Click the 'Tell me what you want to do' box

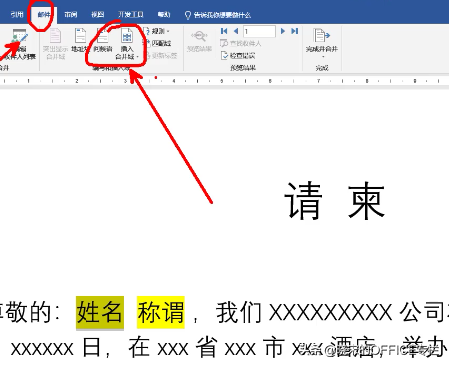[x=218, y=15]
